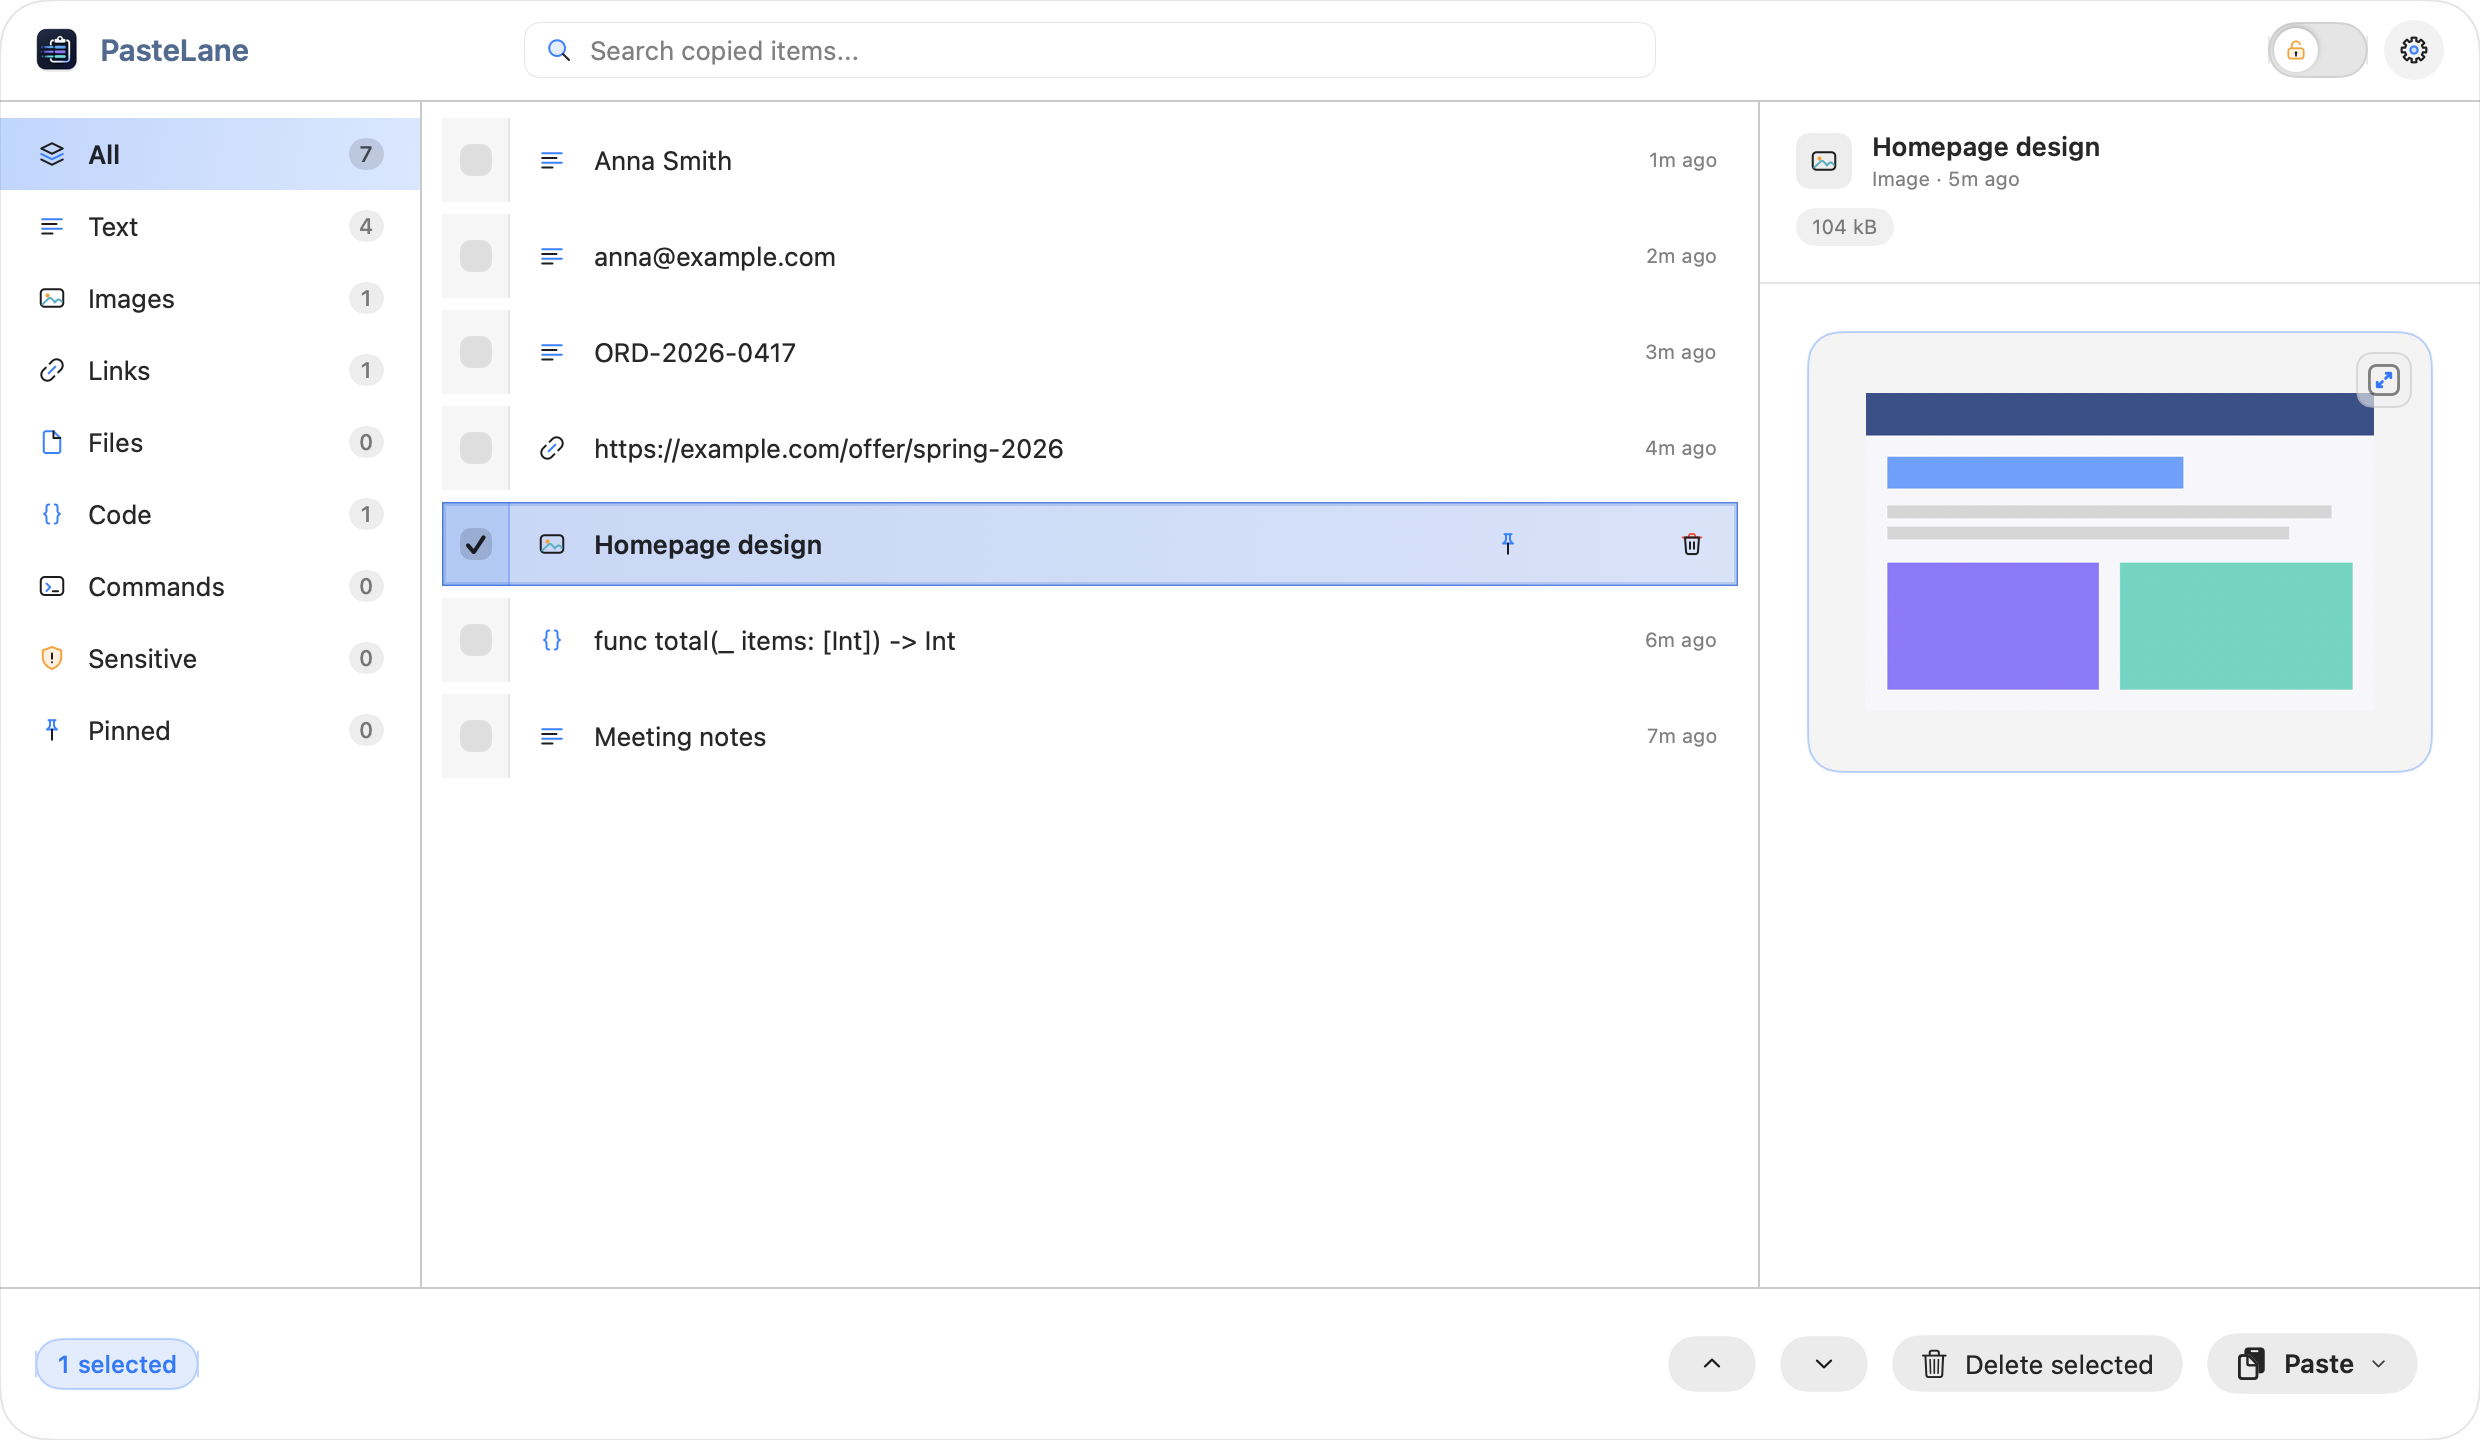Screen dimensions: 2480x1440
Task: Show Pinned items category
Action: [210, 730]
